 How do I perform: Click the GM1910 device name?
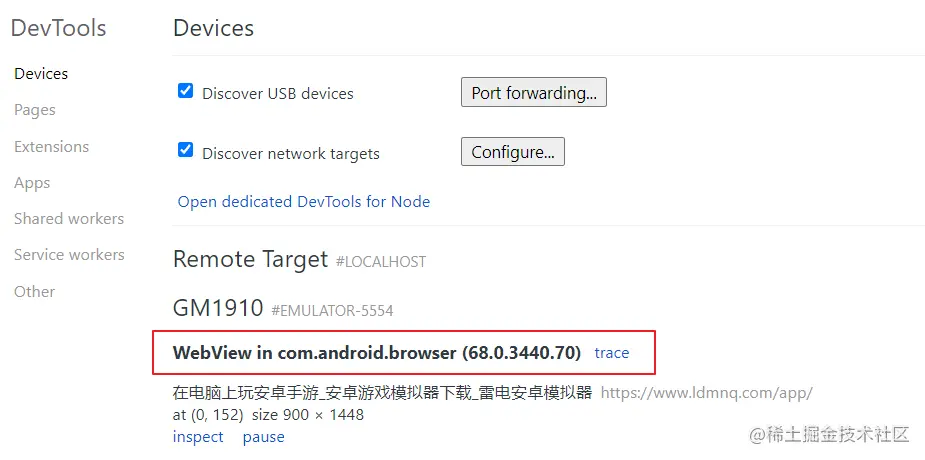pos(218,308)
